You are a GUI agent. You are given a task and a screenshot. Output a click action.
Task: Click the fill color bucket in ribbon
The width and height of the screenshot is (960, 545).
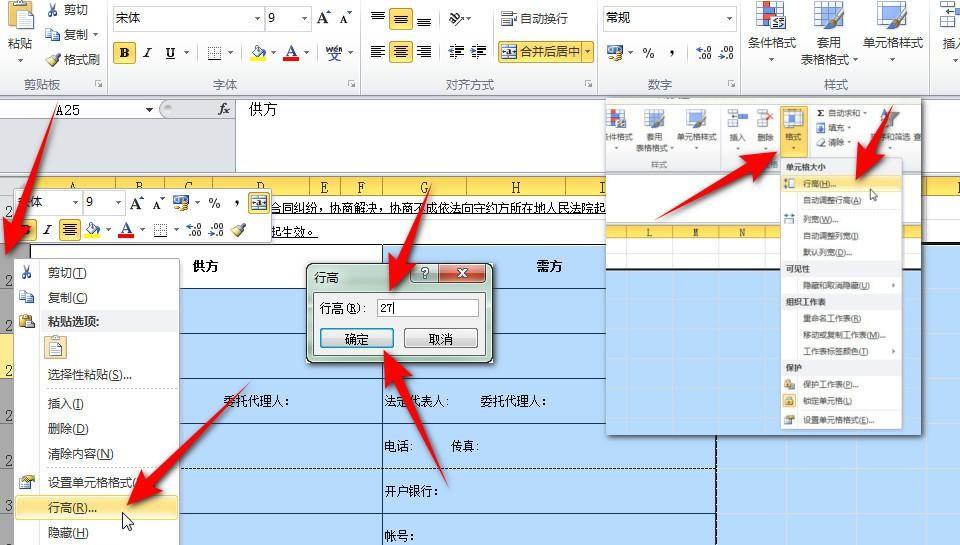click(x=258, y=53)
